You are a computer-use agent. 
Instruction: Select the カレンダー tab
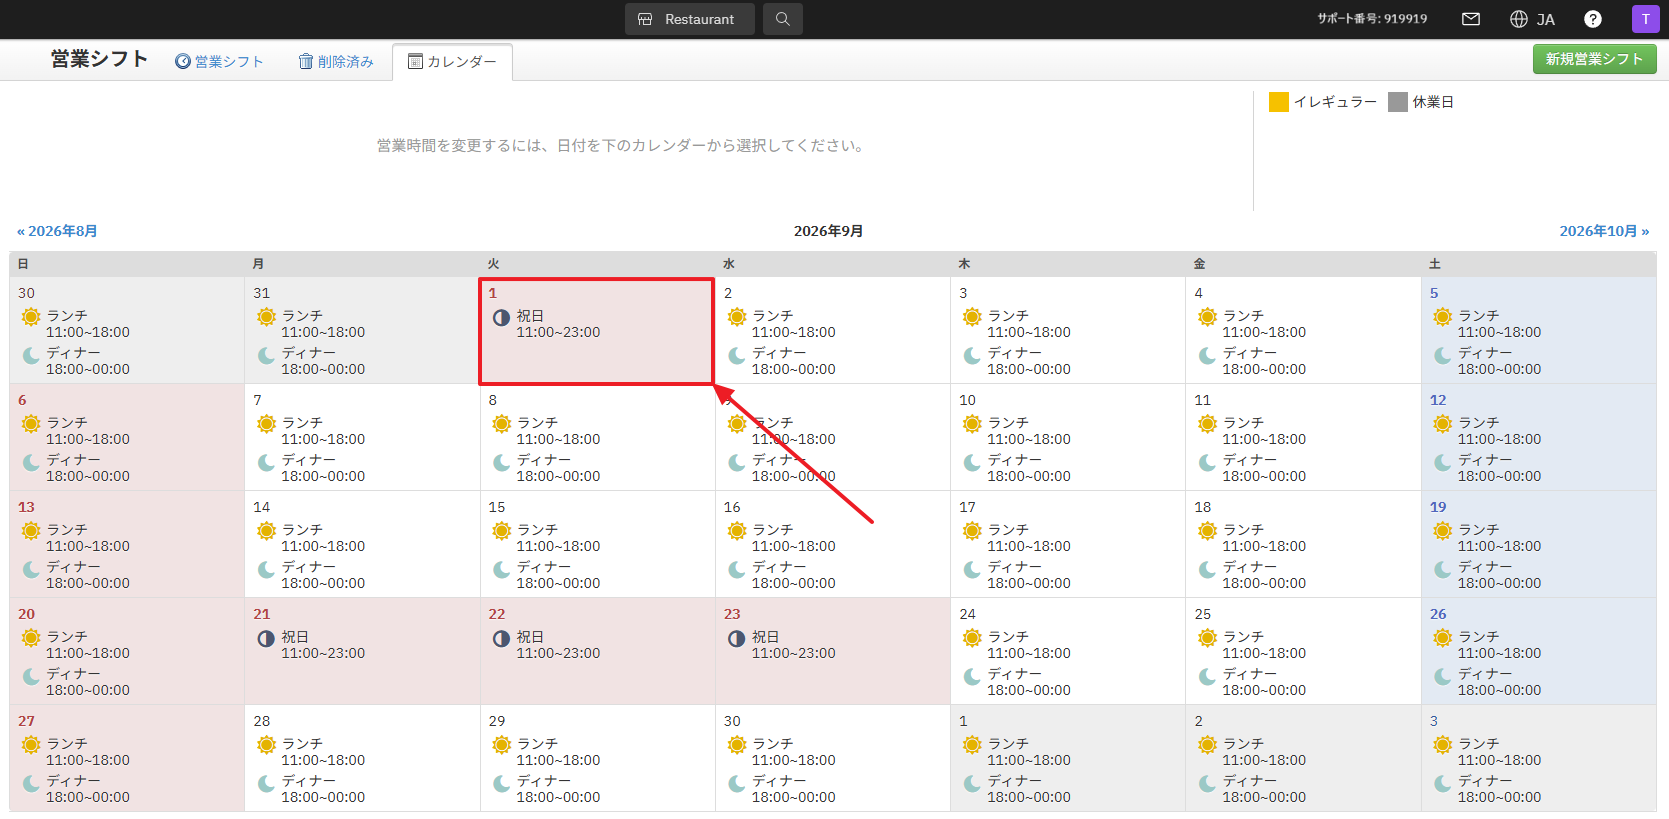click(x=452, y=62)
